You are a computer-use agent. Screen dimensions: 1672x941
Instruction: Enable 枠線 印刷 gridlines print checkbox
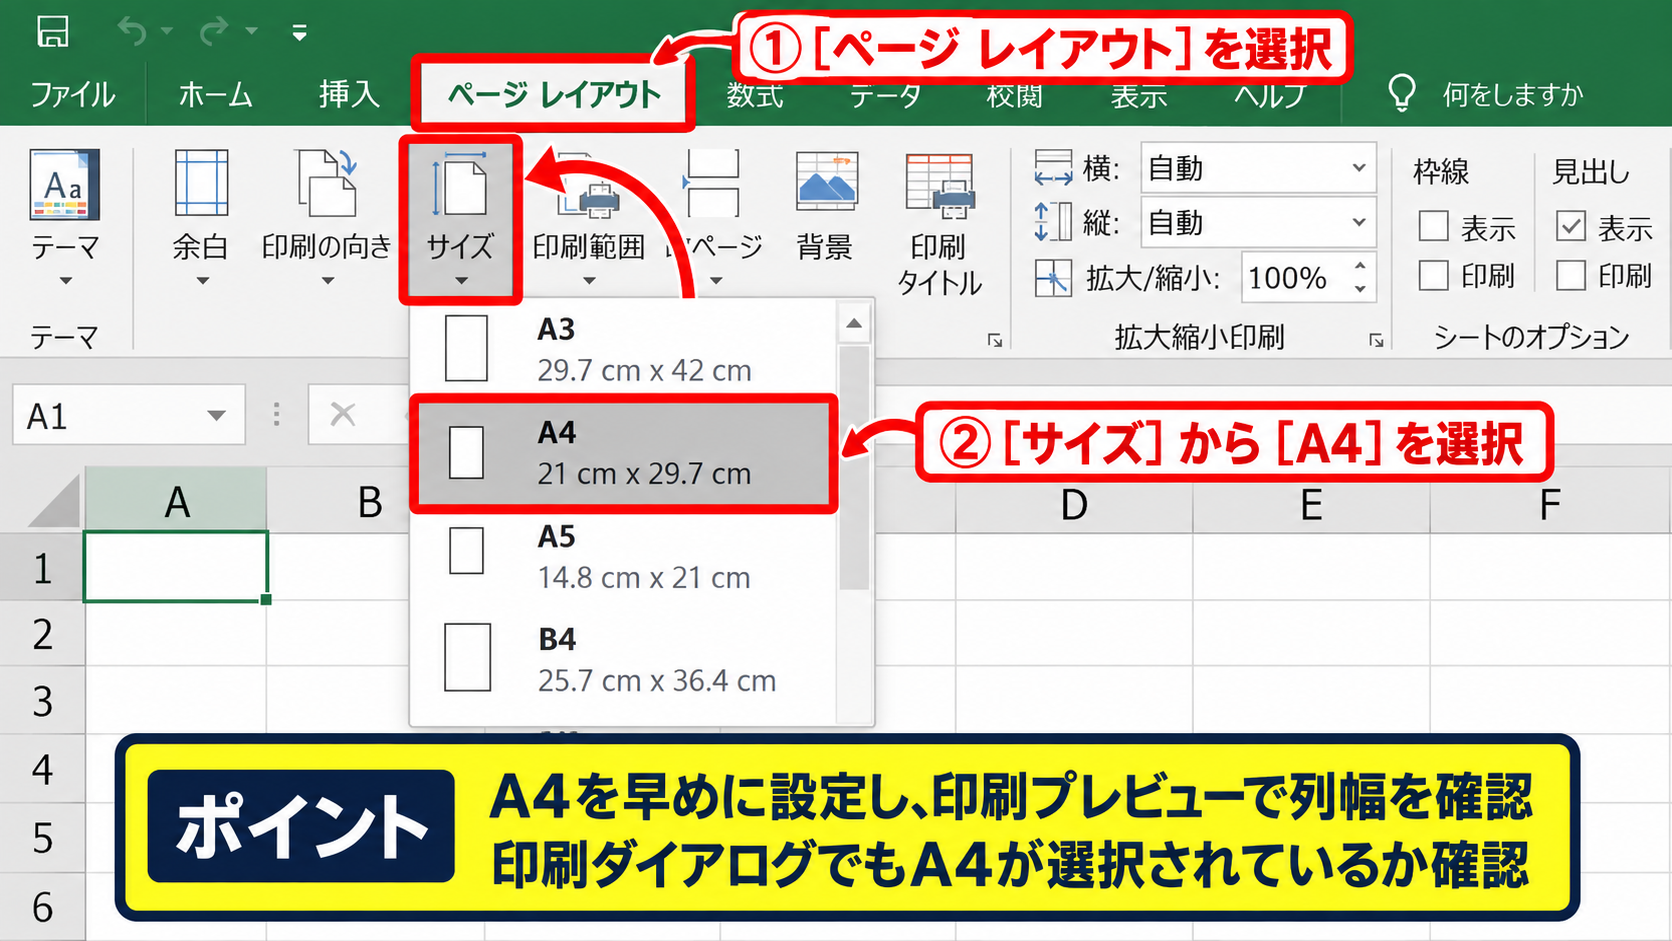click(1433, 274)
